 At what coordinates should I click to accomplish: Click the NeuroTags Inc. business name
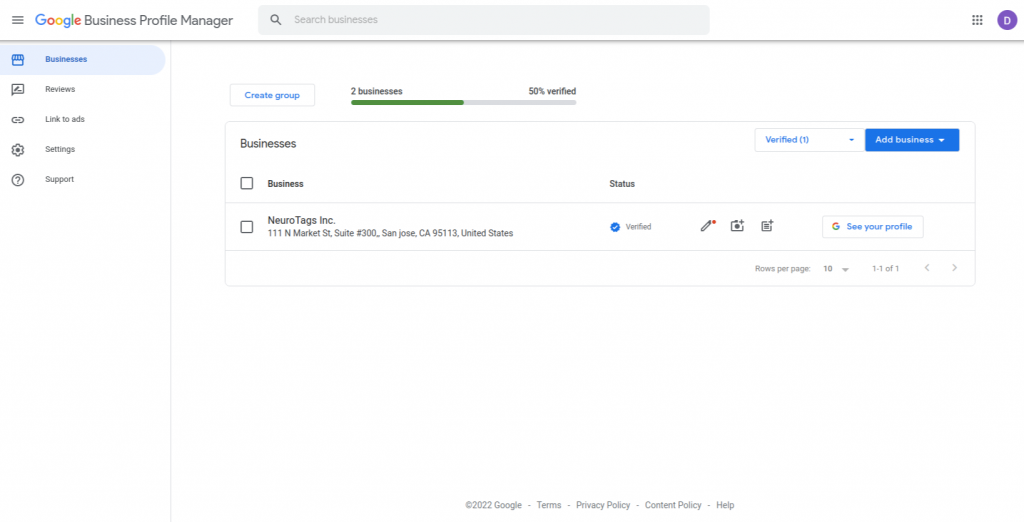pos(302,220)
